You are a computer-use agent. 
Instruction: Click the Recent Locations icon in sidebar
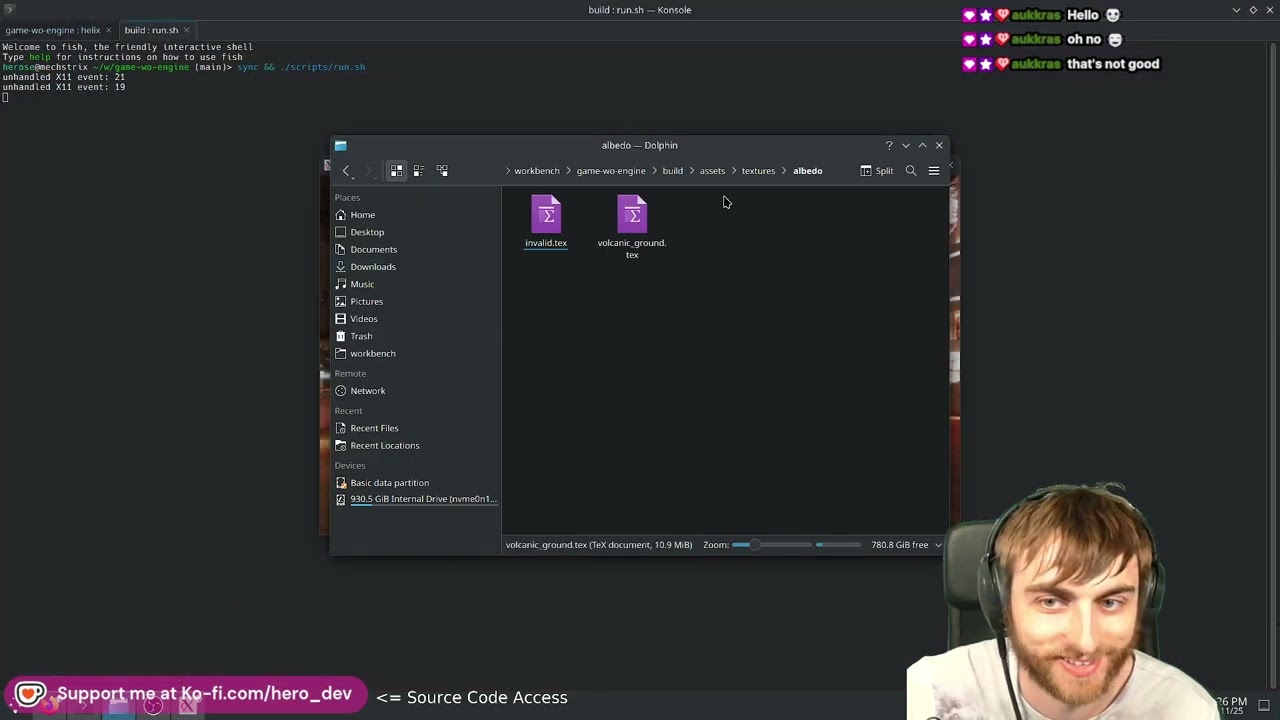pos(341,446)
